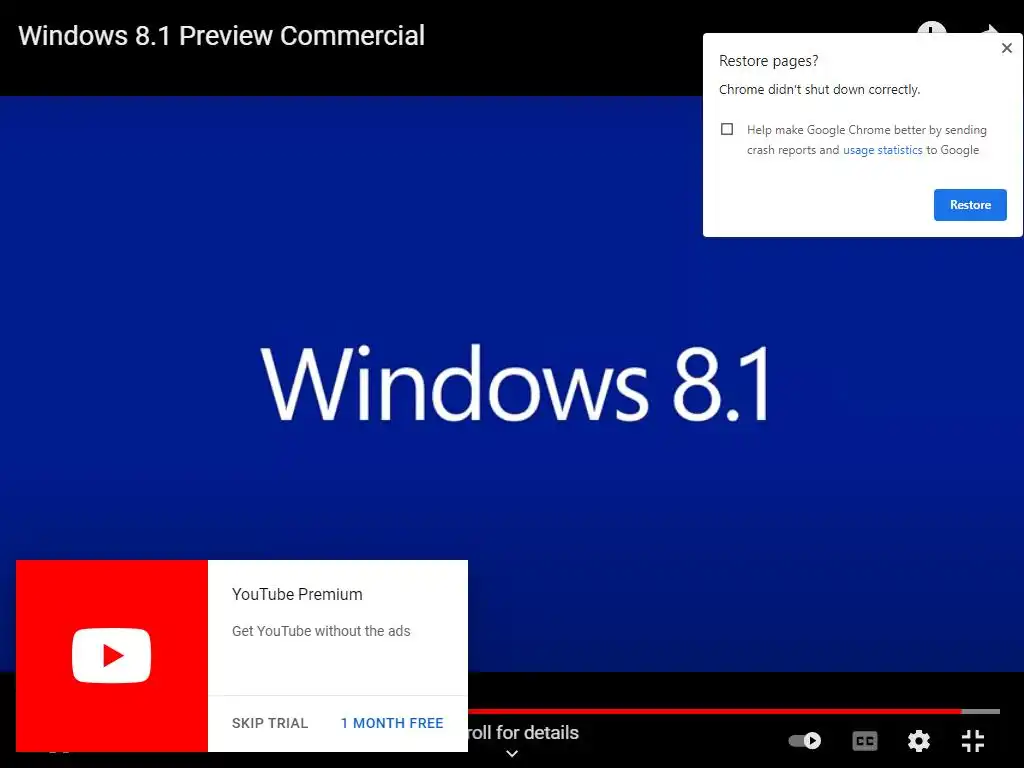Click the 'roll for details' text
The height and width of the screenshot is (768, 1024).
click(x=523, y=733)
